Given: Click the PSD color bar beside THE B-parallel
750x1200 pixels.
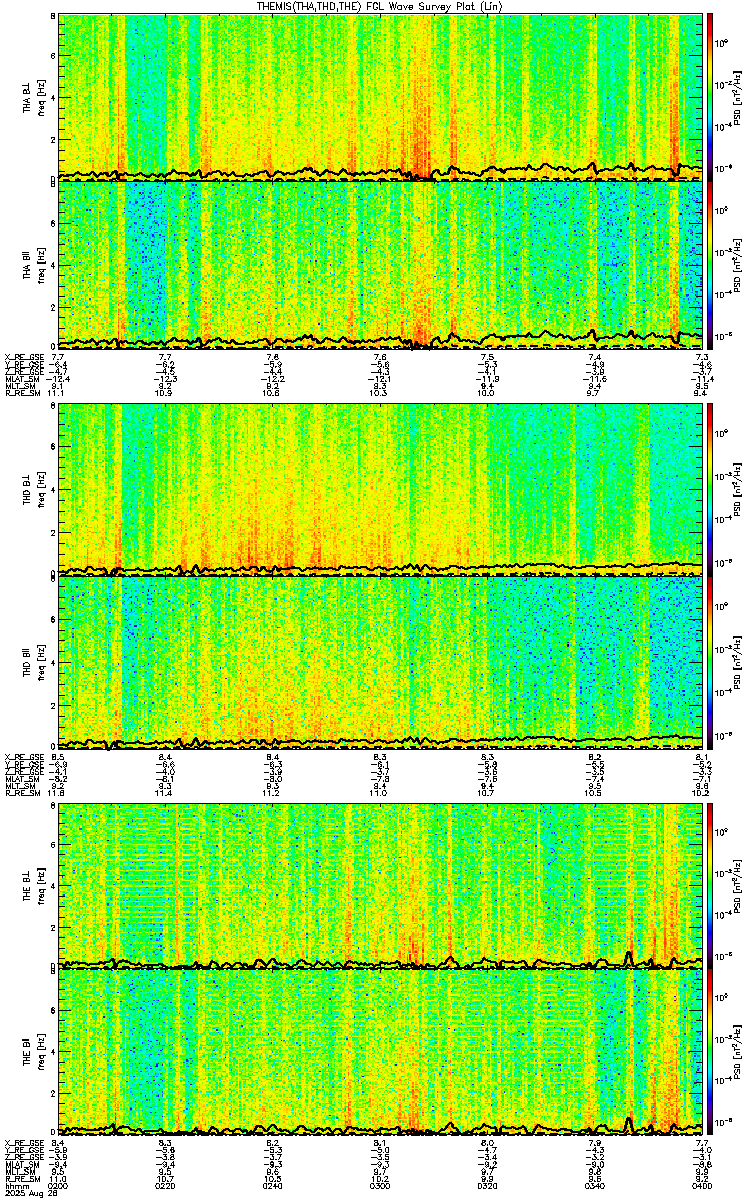Looking at the screenshot, I should [711, 1051].
